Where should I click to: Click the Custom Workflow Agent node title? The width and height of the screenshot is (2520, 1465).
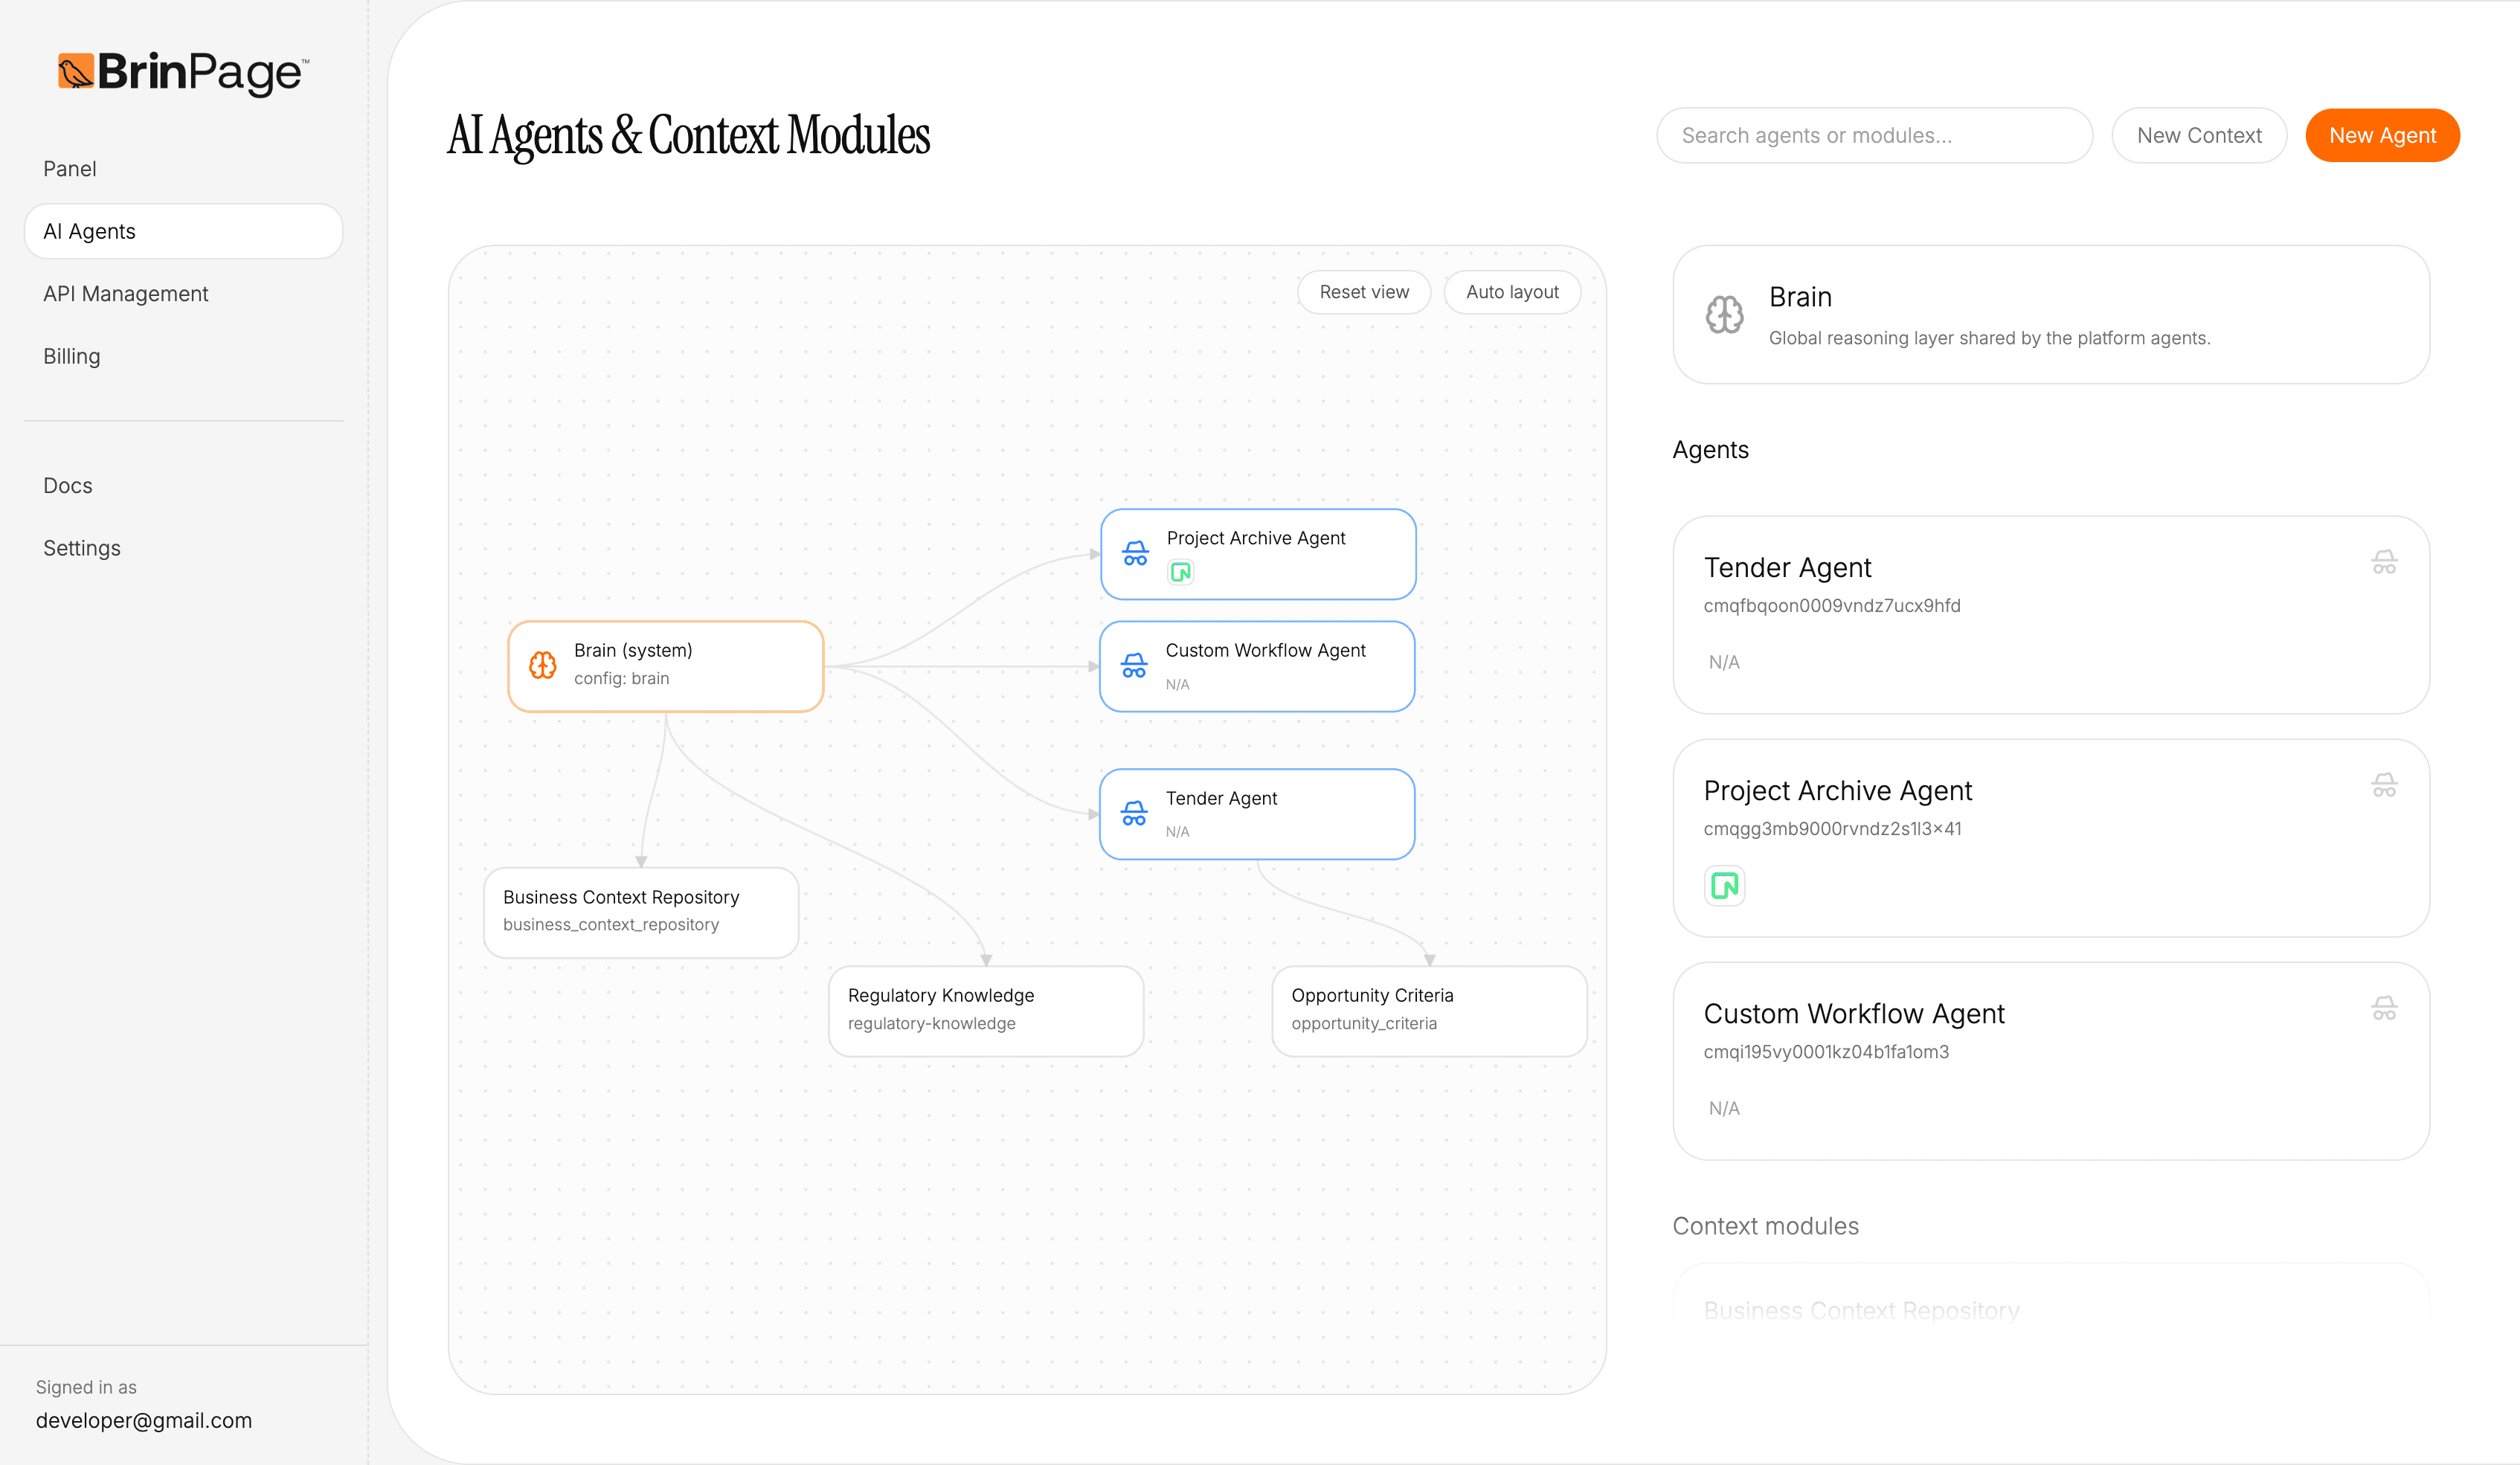[x=1265, y=650]
